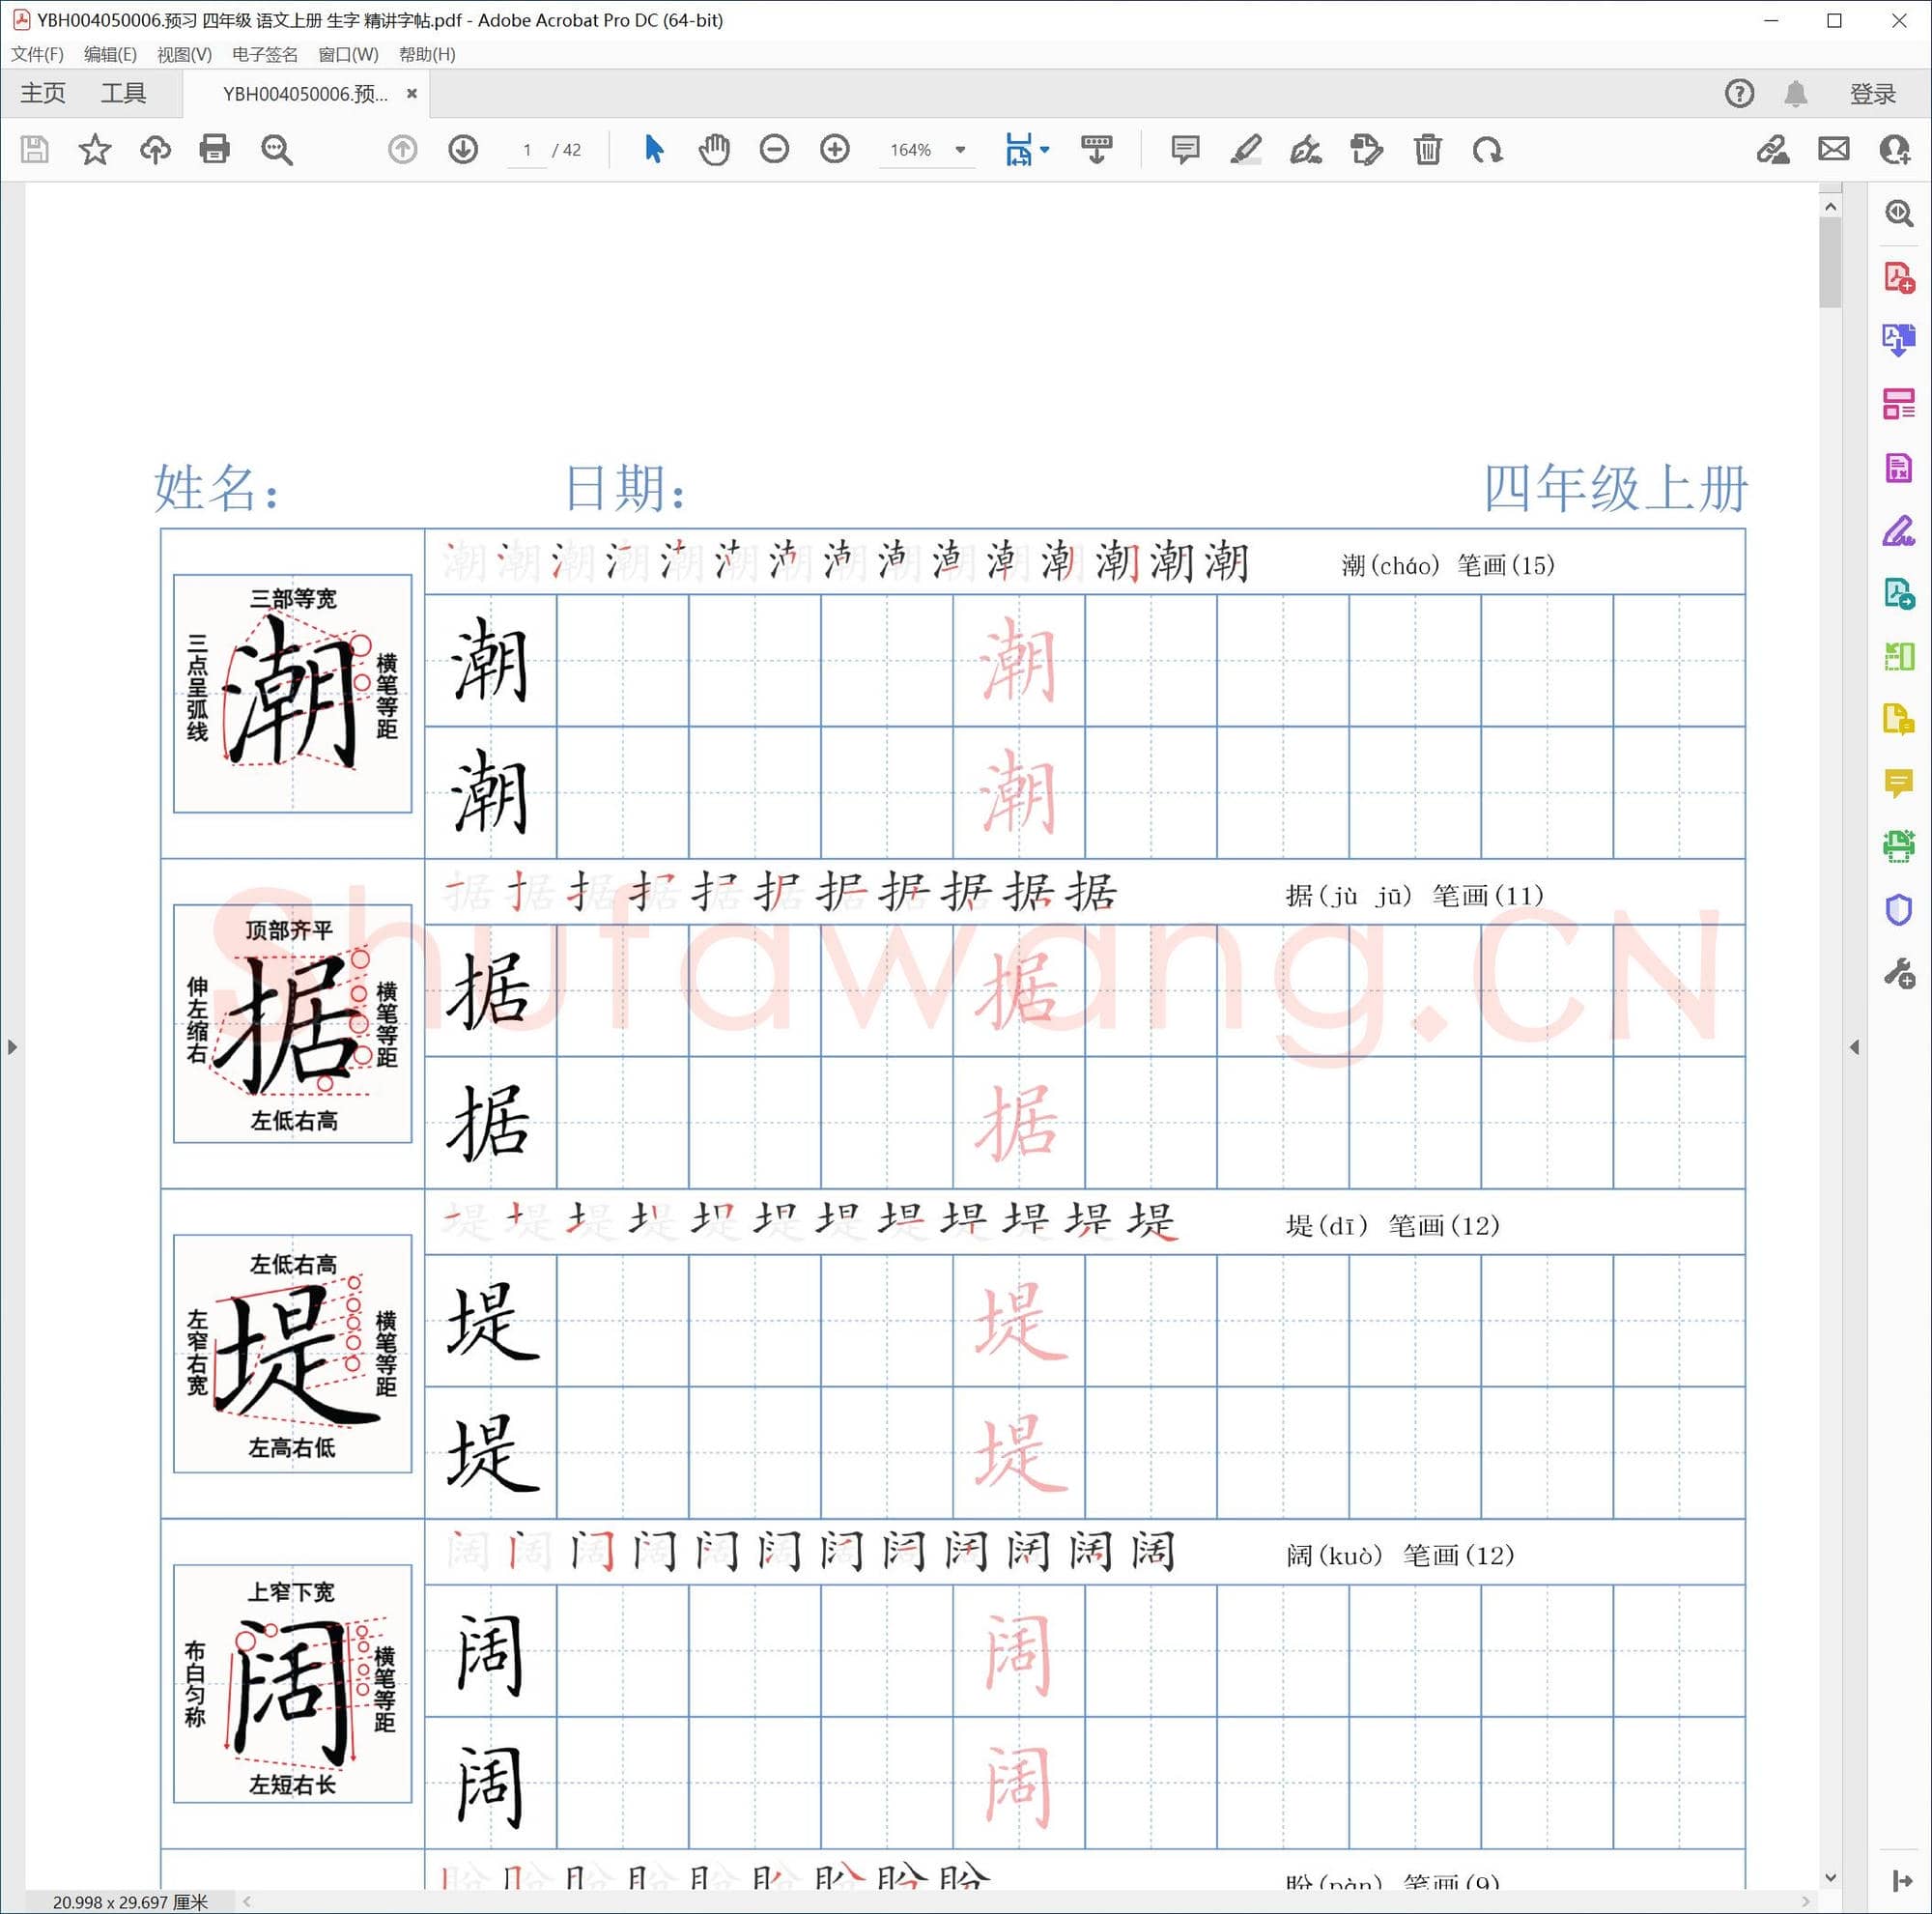Open the Create PDF tool
The width and height of the screenshot is (1932, 1914).
[x=1898, y=278]
